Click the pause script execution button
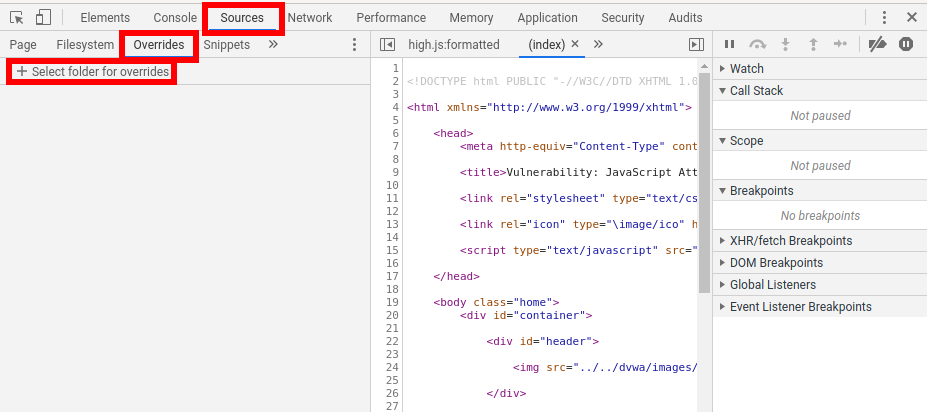This screenshot has width=927, height=412. (729, 45)
